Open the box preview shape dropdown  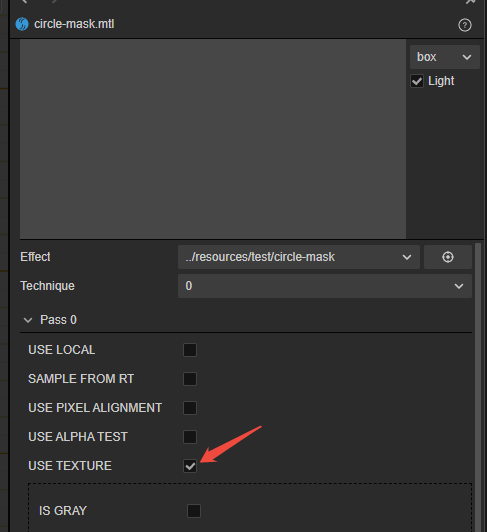[x=445, y=57]
